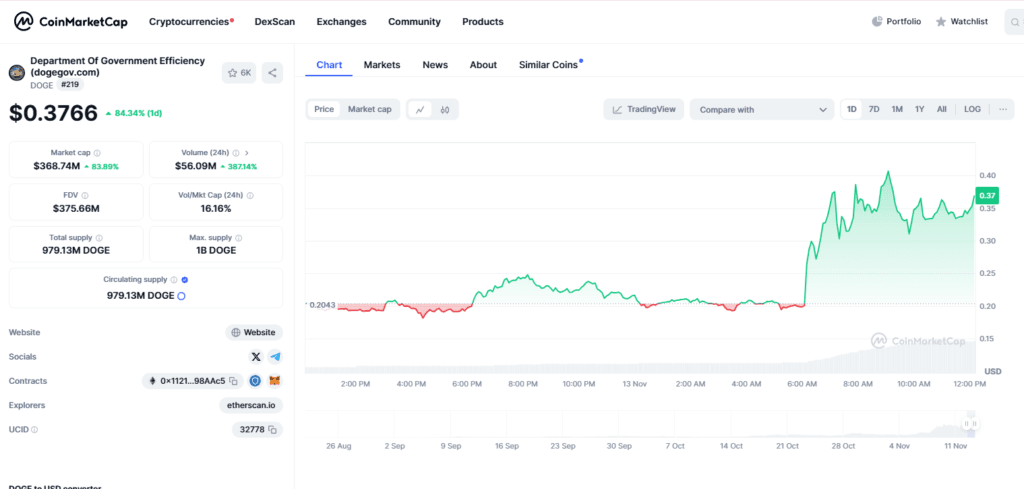This screenshot has height=489, width=1024.
Task: Click FDV info icon
Action: click(x=85, y=195)
